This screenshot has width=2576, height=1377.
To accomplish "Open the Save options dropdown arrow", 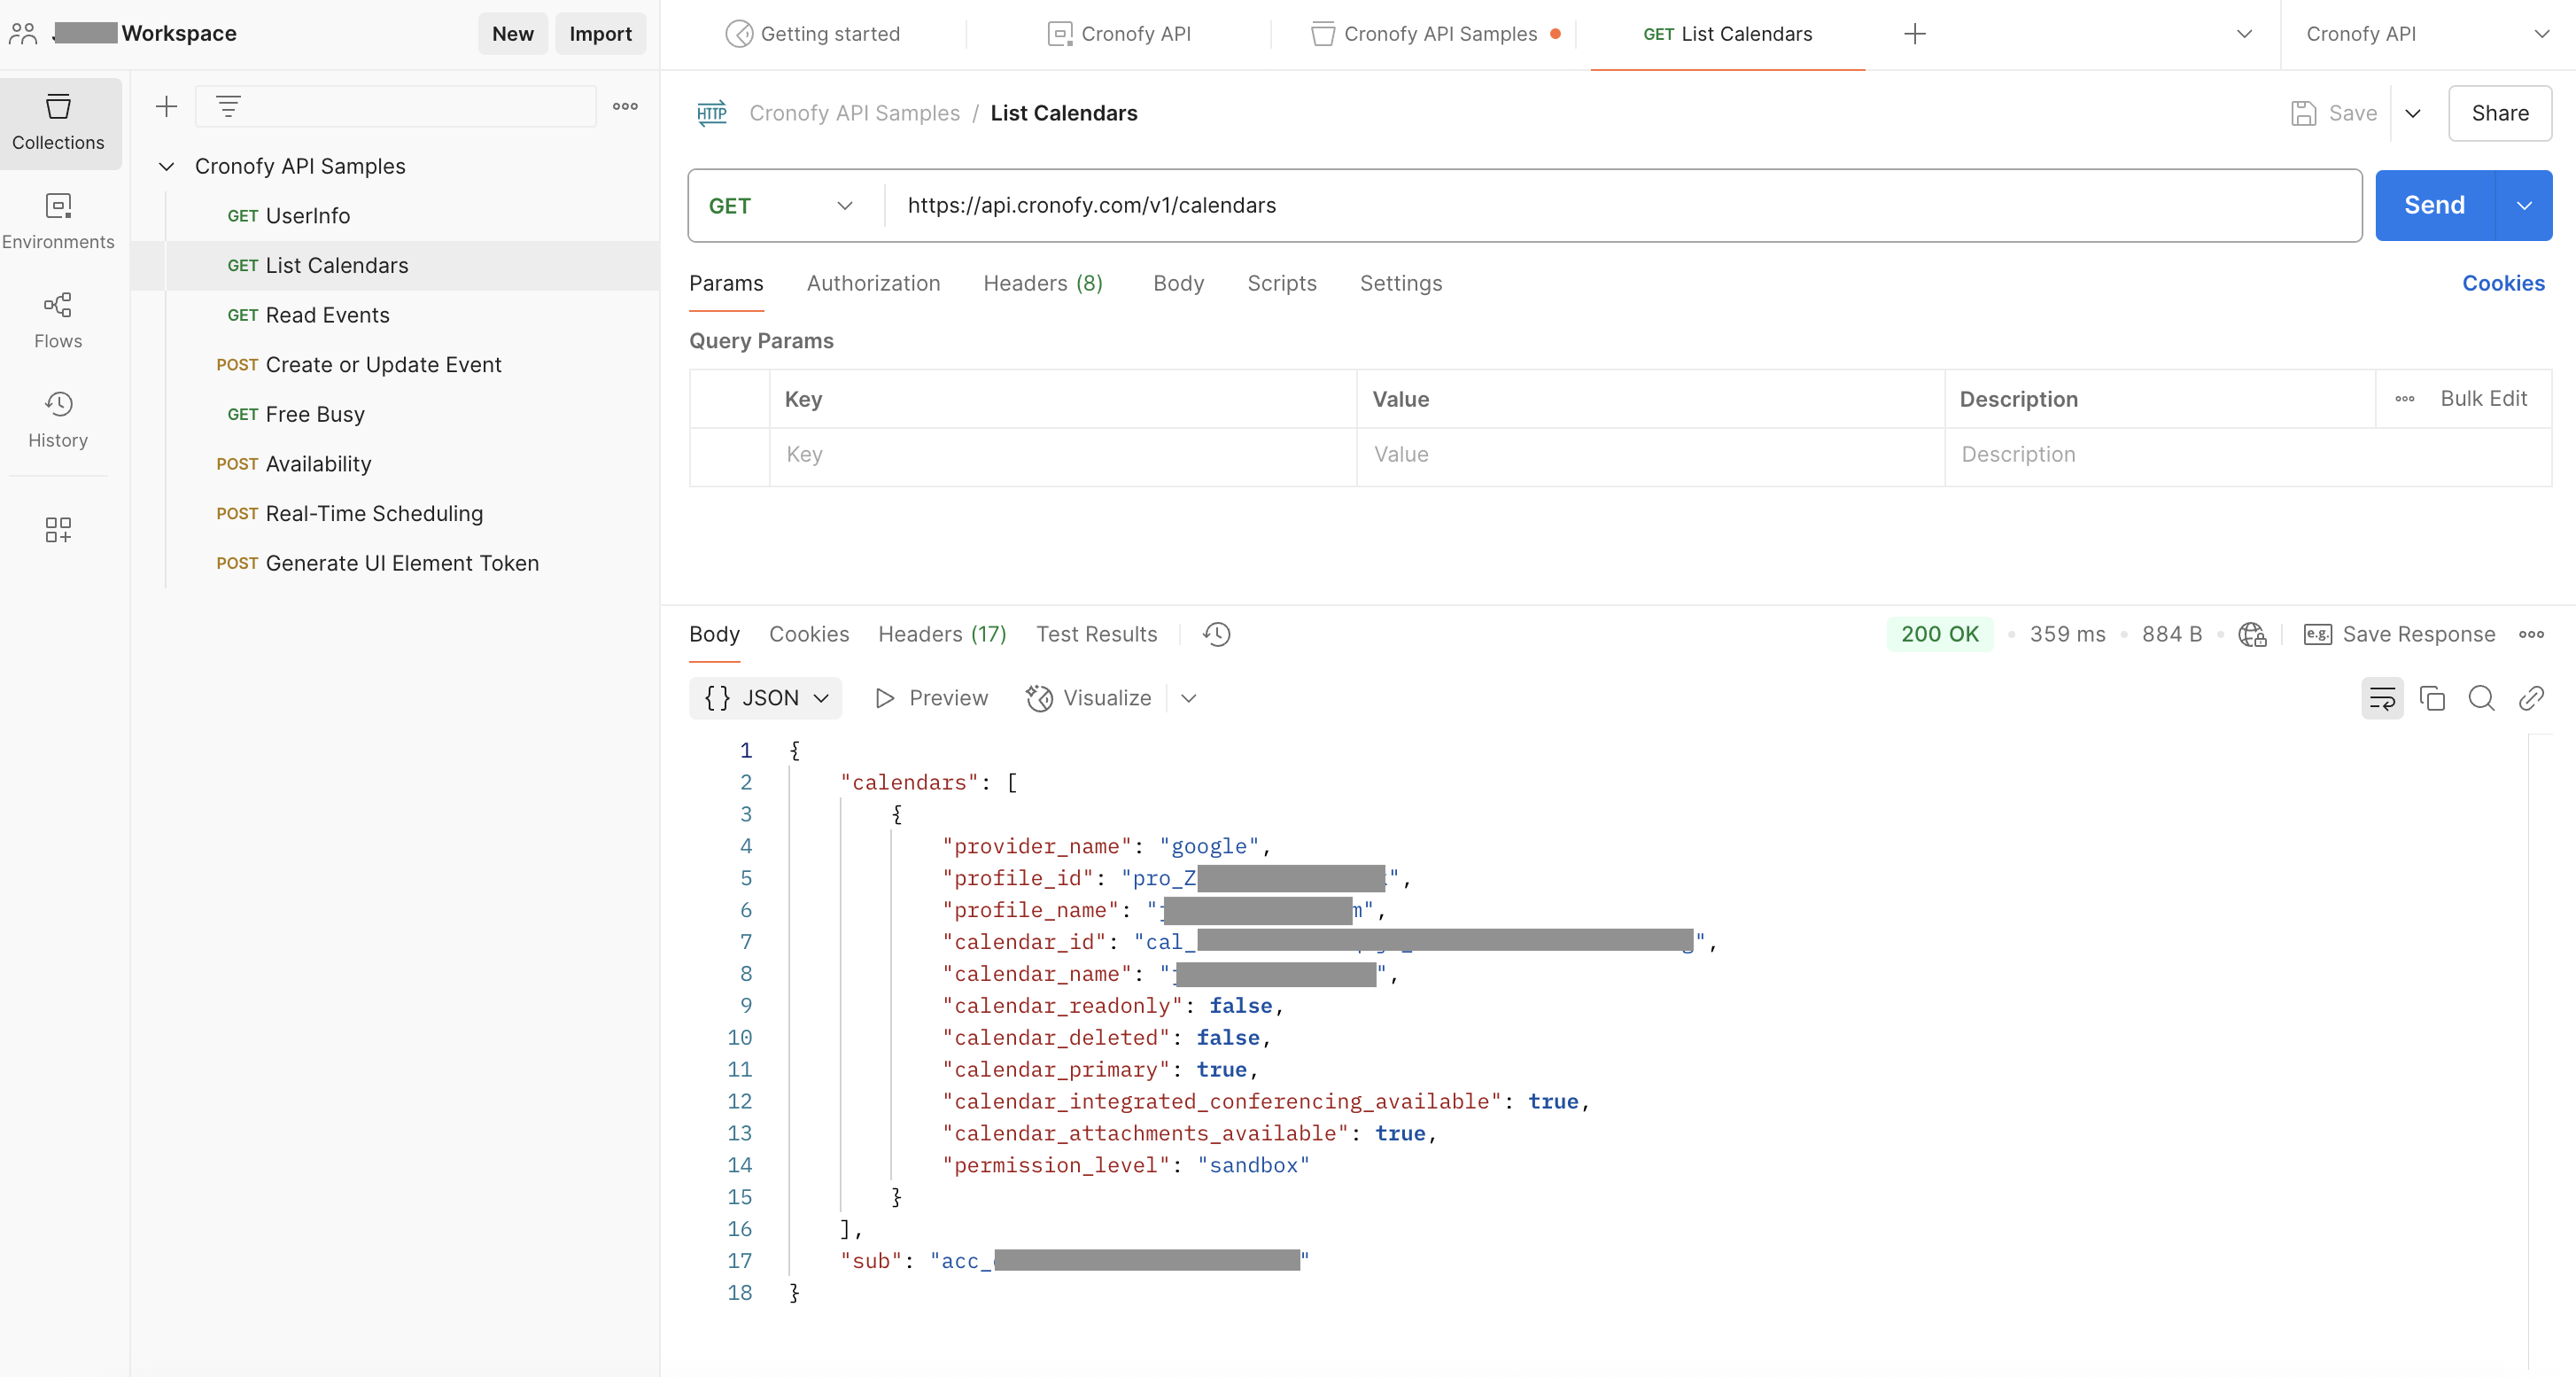I will pyautogui.click(x=2413, y=113).
